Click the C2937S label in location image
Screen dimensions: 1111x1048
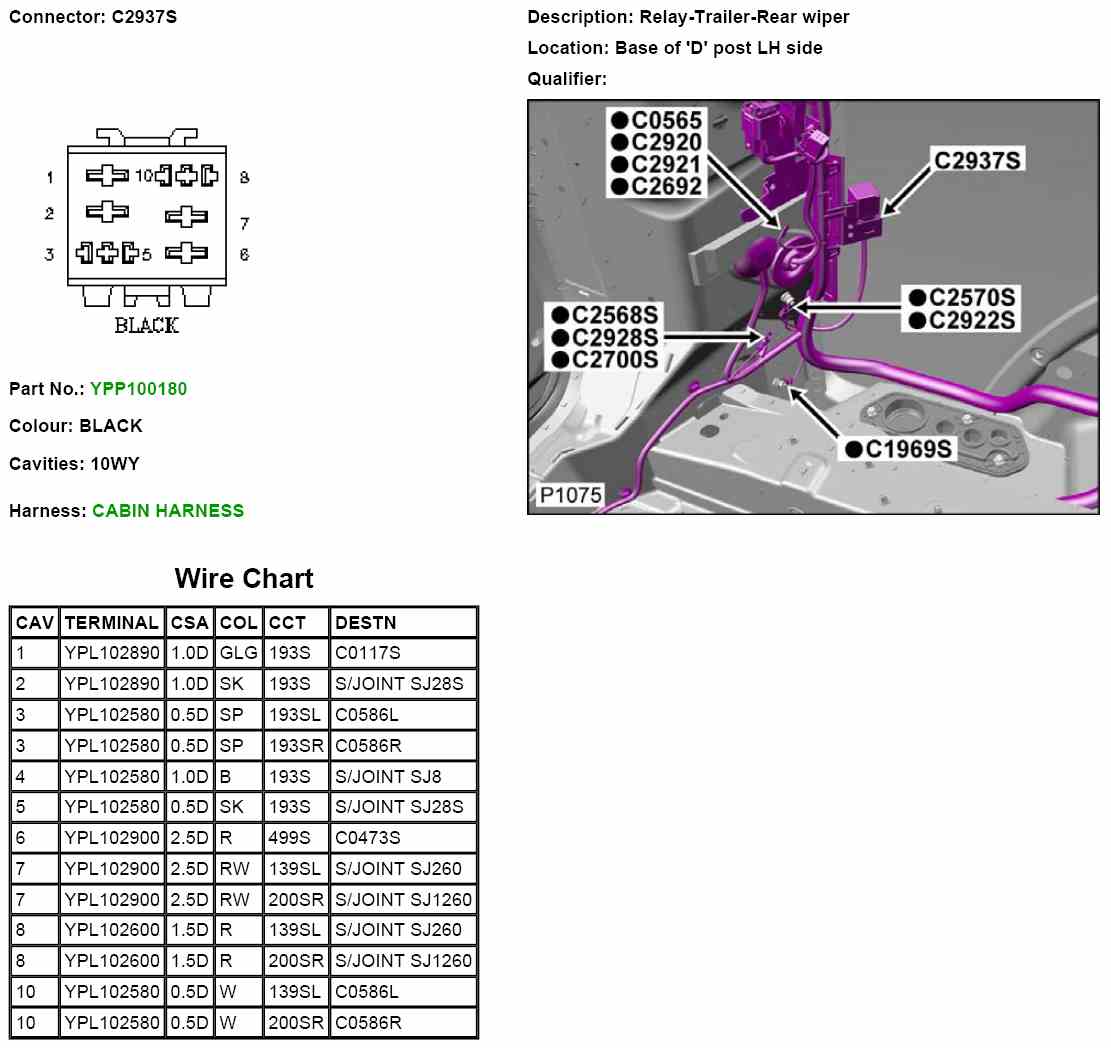click(x=978, y=159)
